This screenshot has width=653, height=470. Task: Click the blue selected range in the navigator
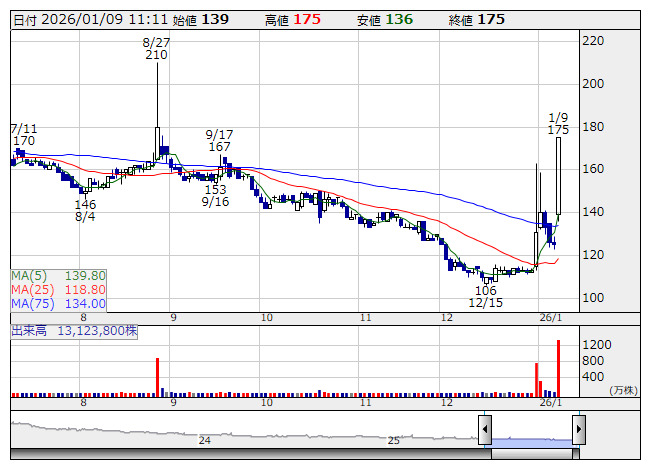point(531,440)
